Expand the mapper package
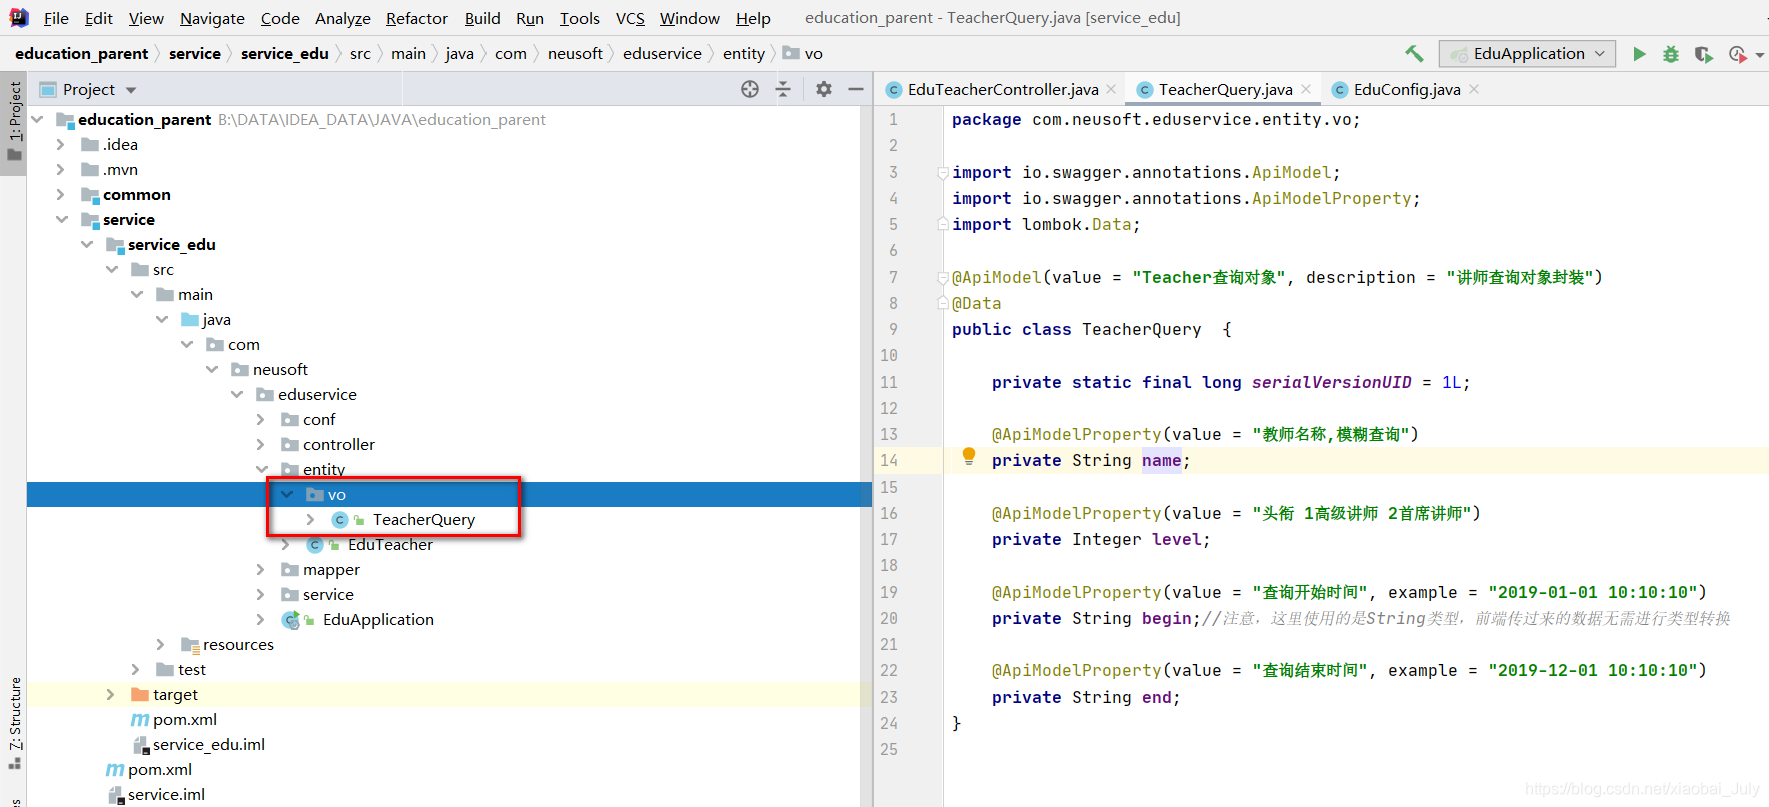 tap(260, 569)
